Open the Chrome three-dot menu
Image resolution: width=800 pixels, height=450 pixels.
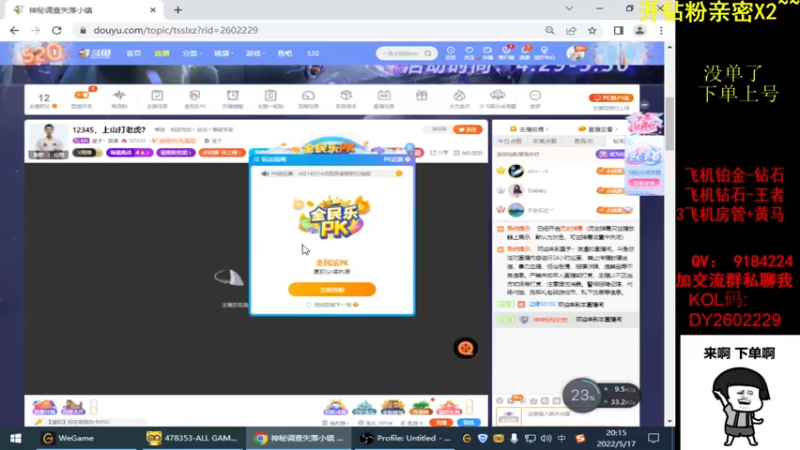pyautogui.click(x=661, y=31)
